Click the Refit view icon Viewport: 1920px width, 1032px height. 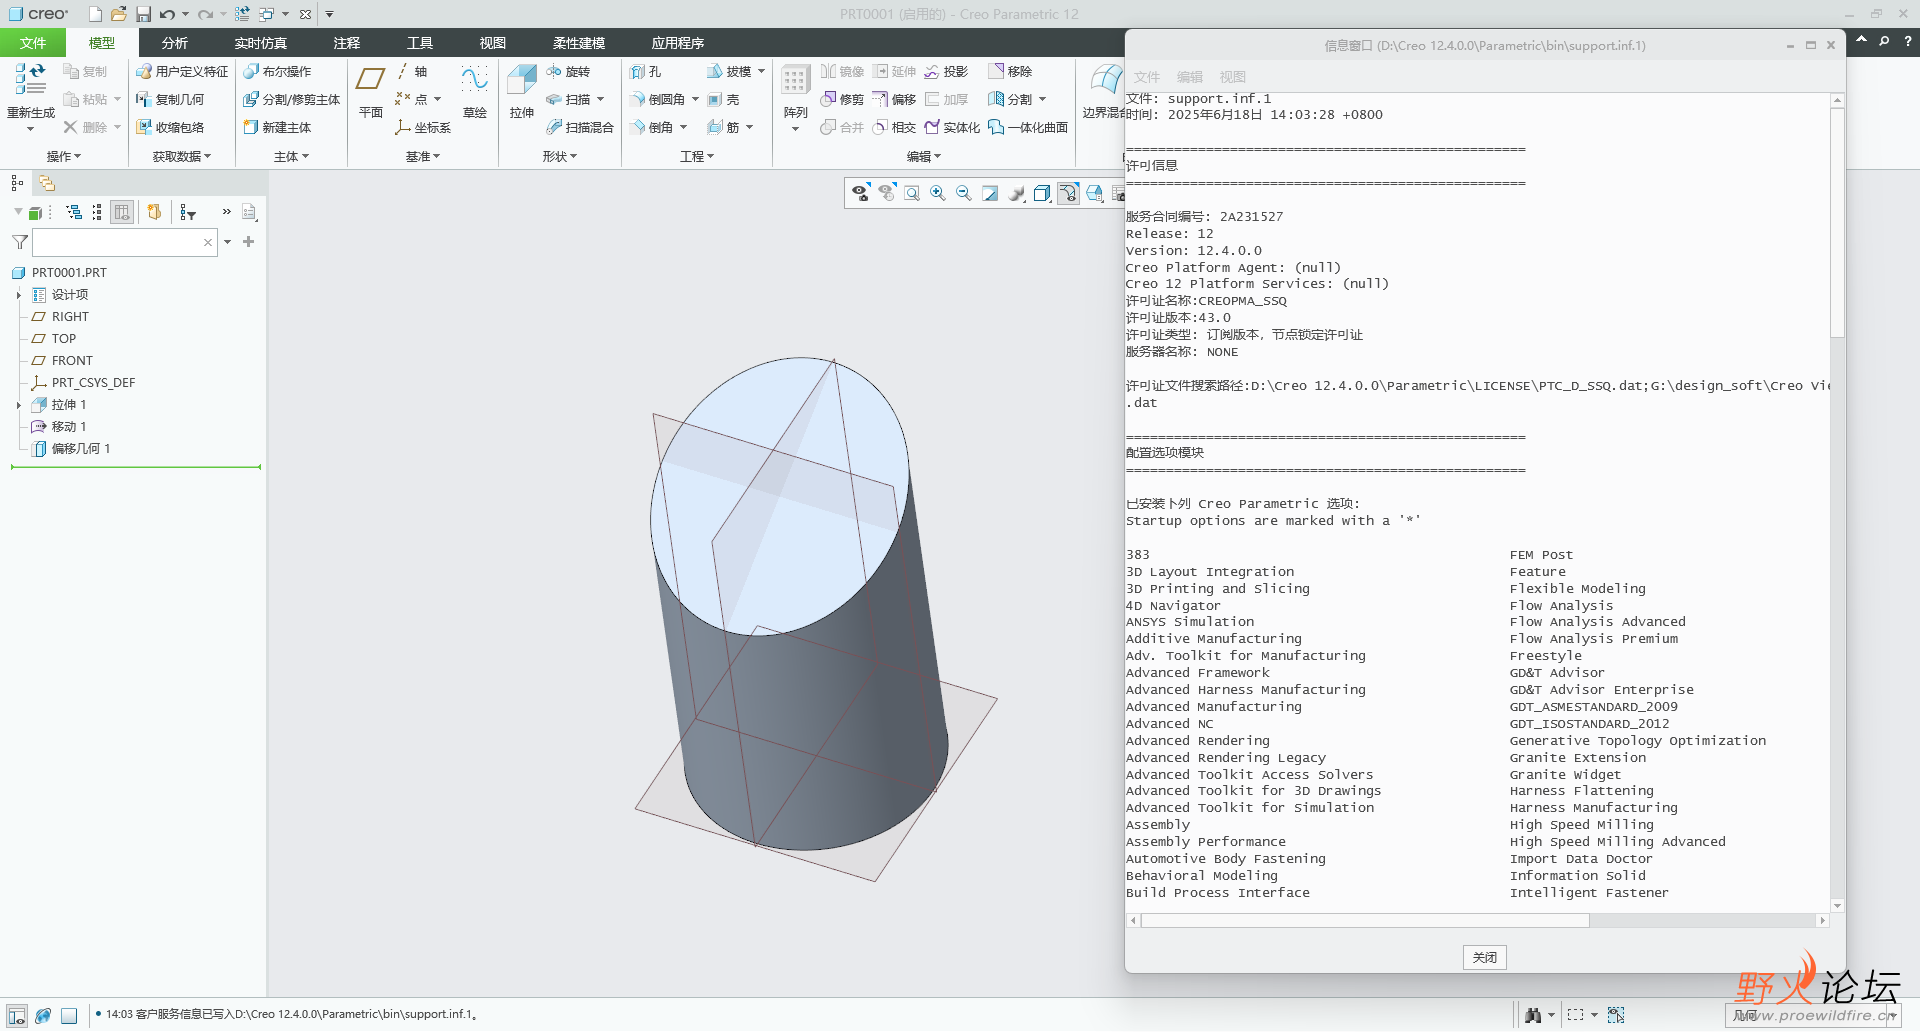pos(912,194)
